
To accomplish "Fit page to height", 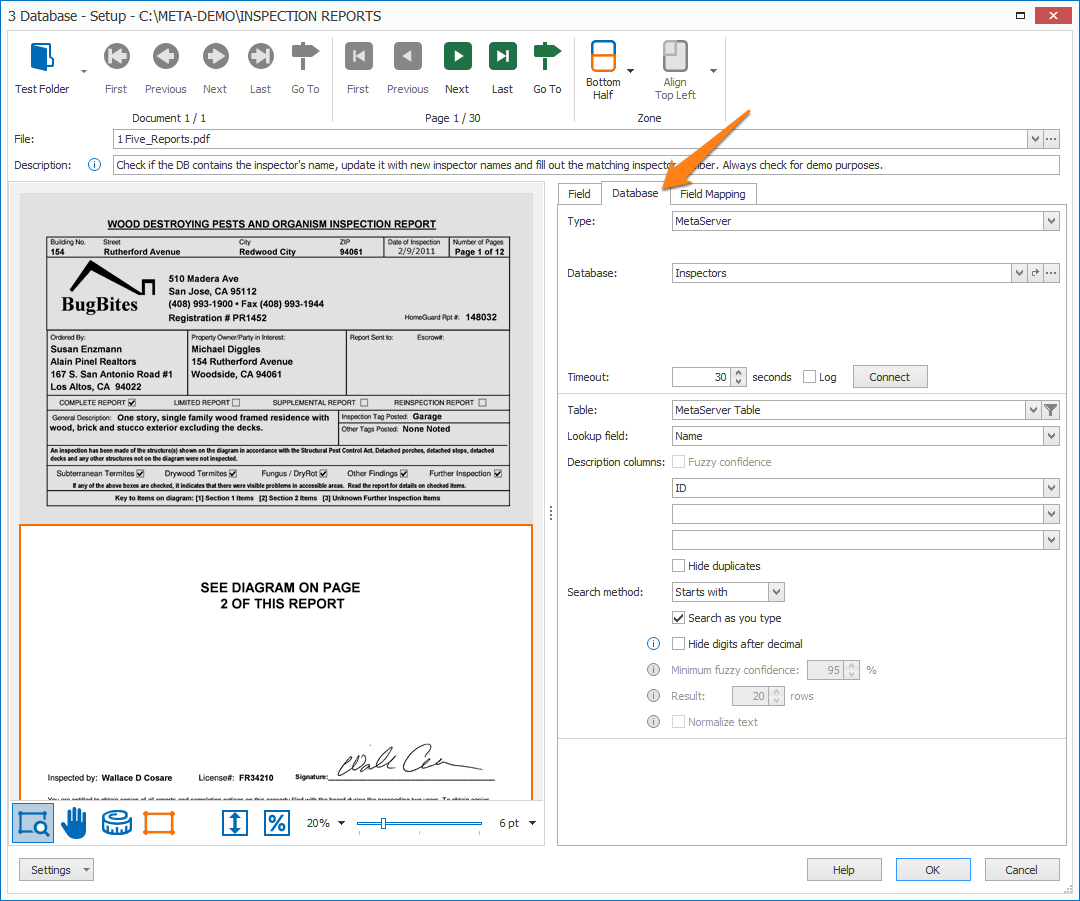I will [x=235, y=823].
